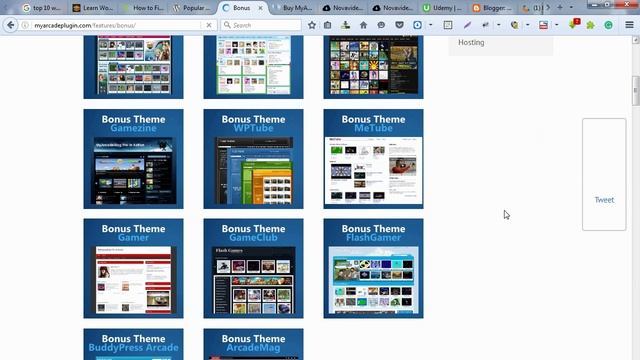Screen dimensions: 640x360
Task: Open the Bonus Theme FlashGamer thumbnail
Action: pyautogui.click(x=373, y=269)
